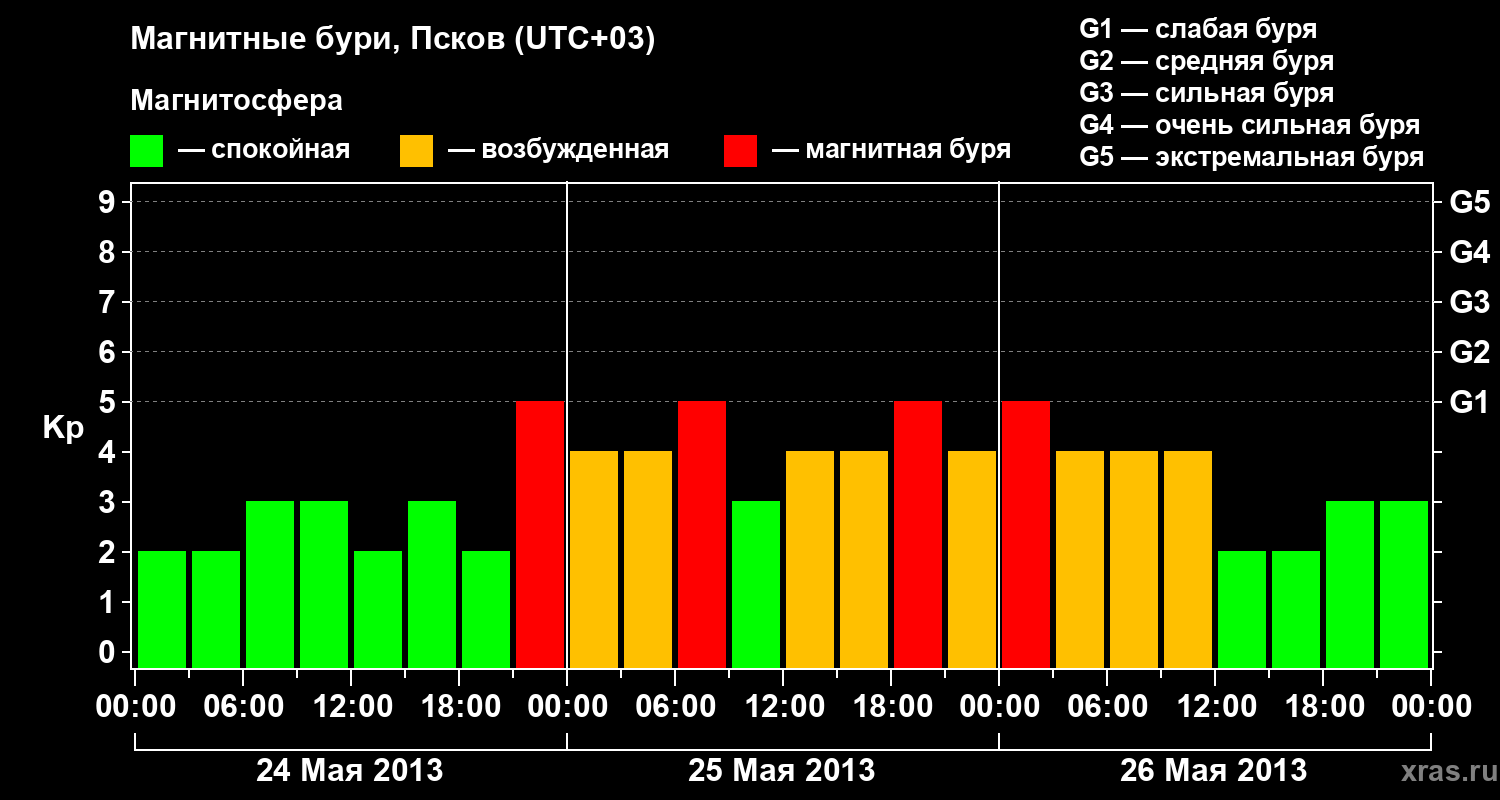Select yellow bar for 00:00–03:00 on 25 May
Viewport: 1500px width, 800px height.
(594, 559)
